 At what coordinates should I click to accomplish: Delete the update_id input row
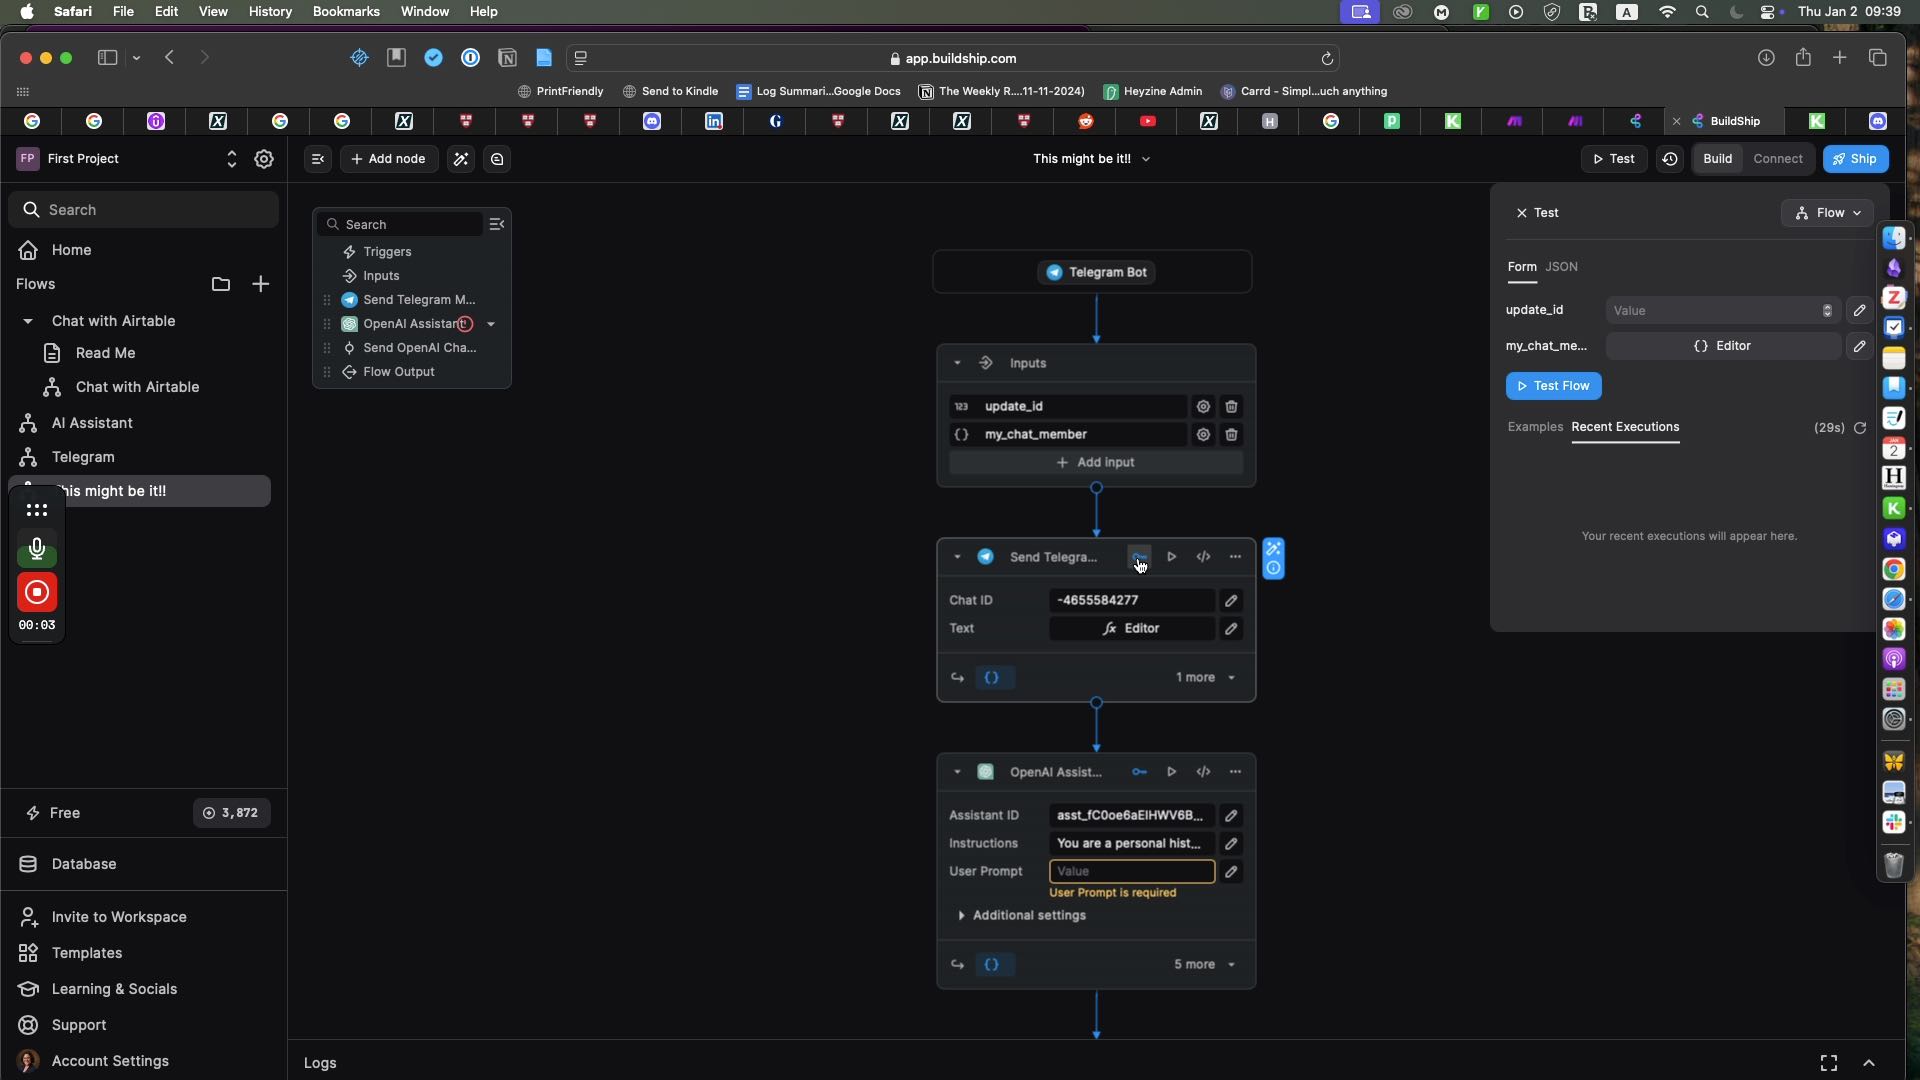click(x=1231, y=406)
